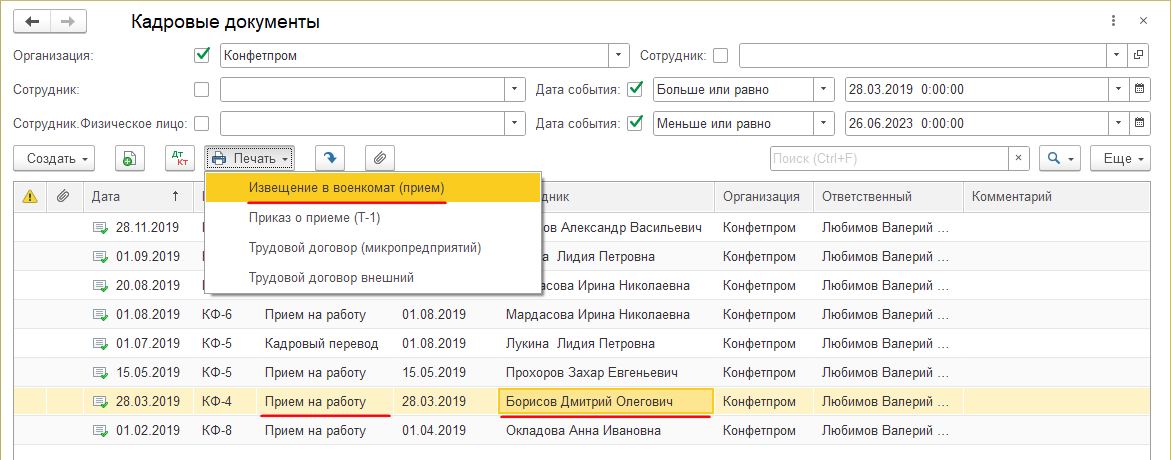This screenshot has width=1171, height=460.
Task: Expand the top-right Сотрудник field dropdown
Action: click(x=1116, y=55)
